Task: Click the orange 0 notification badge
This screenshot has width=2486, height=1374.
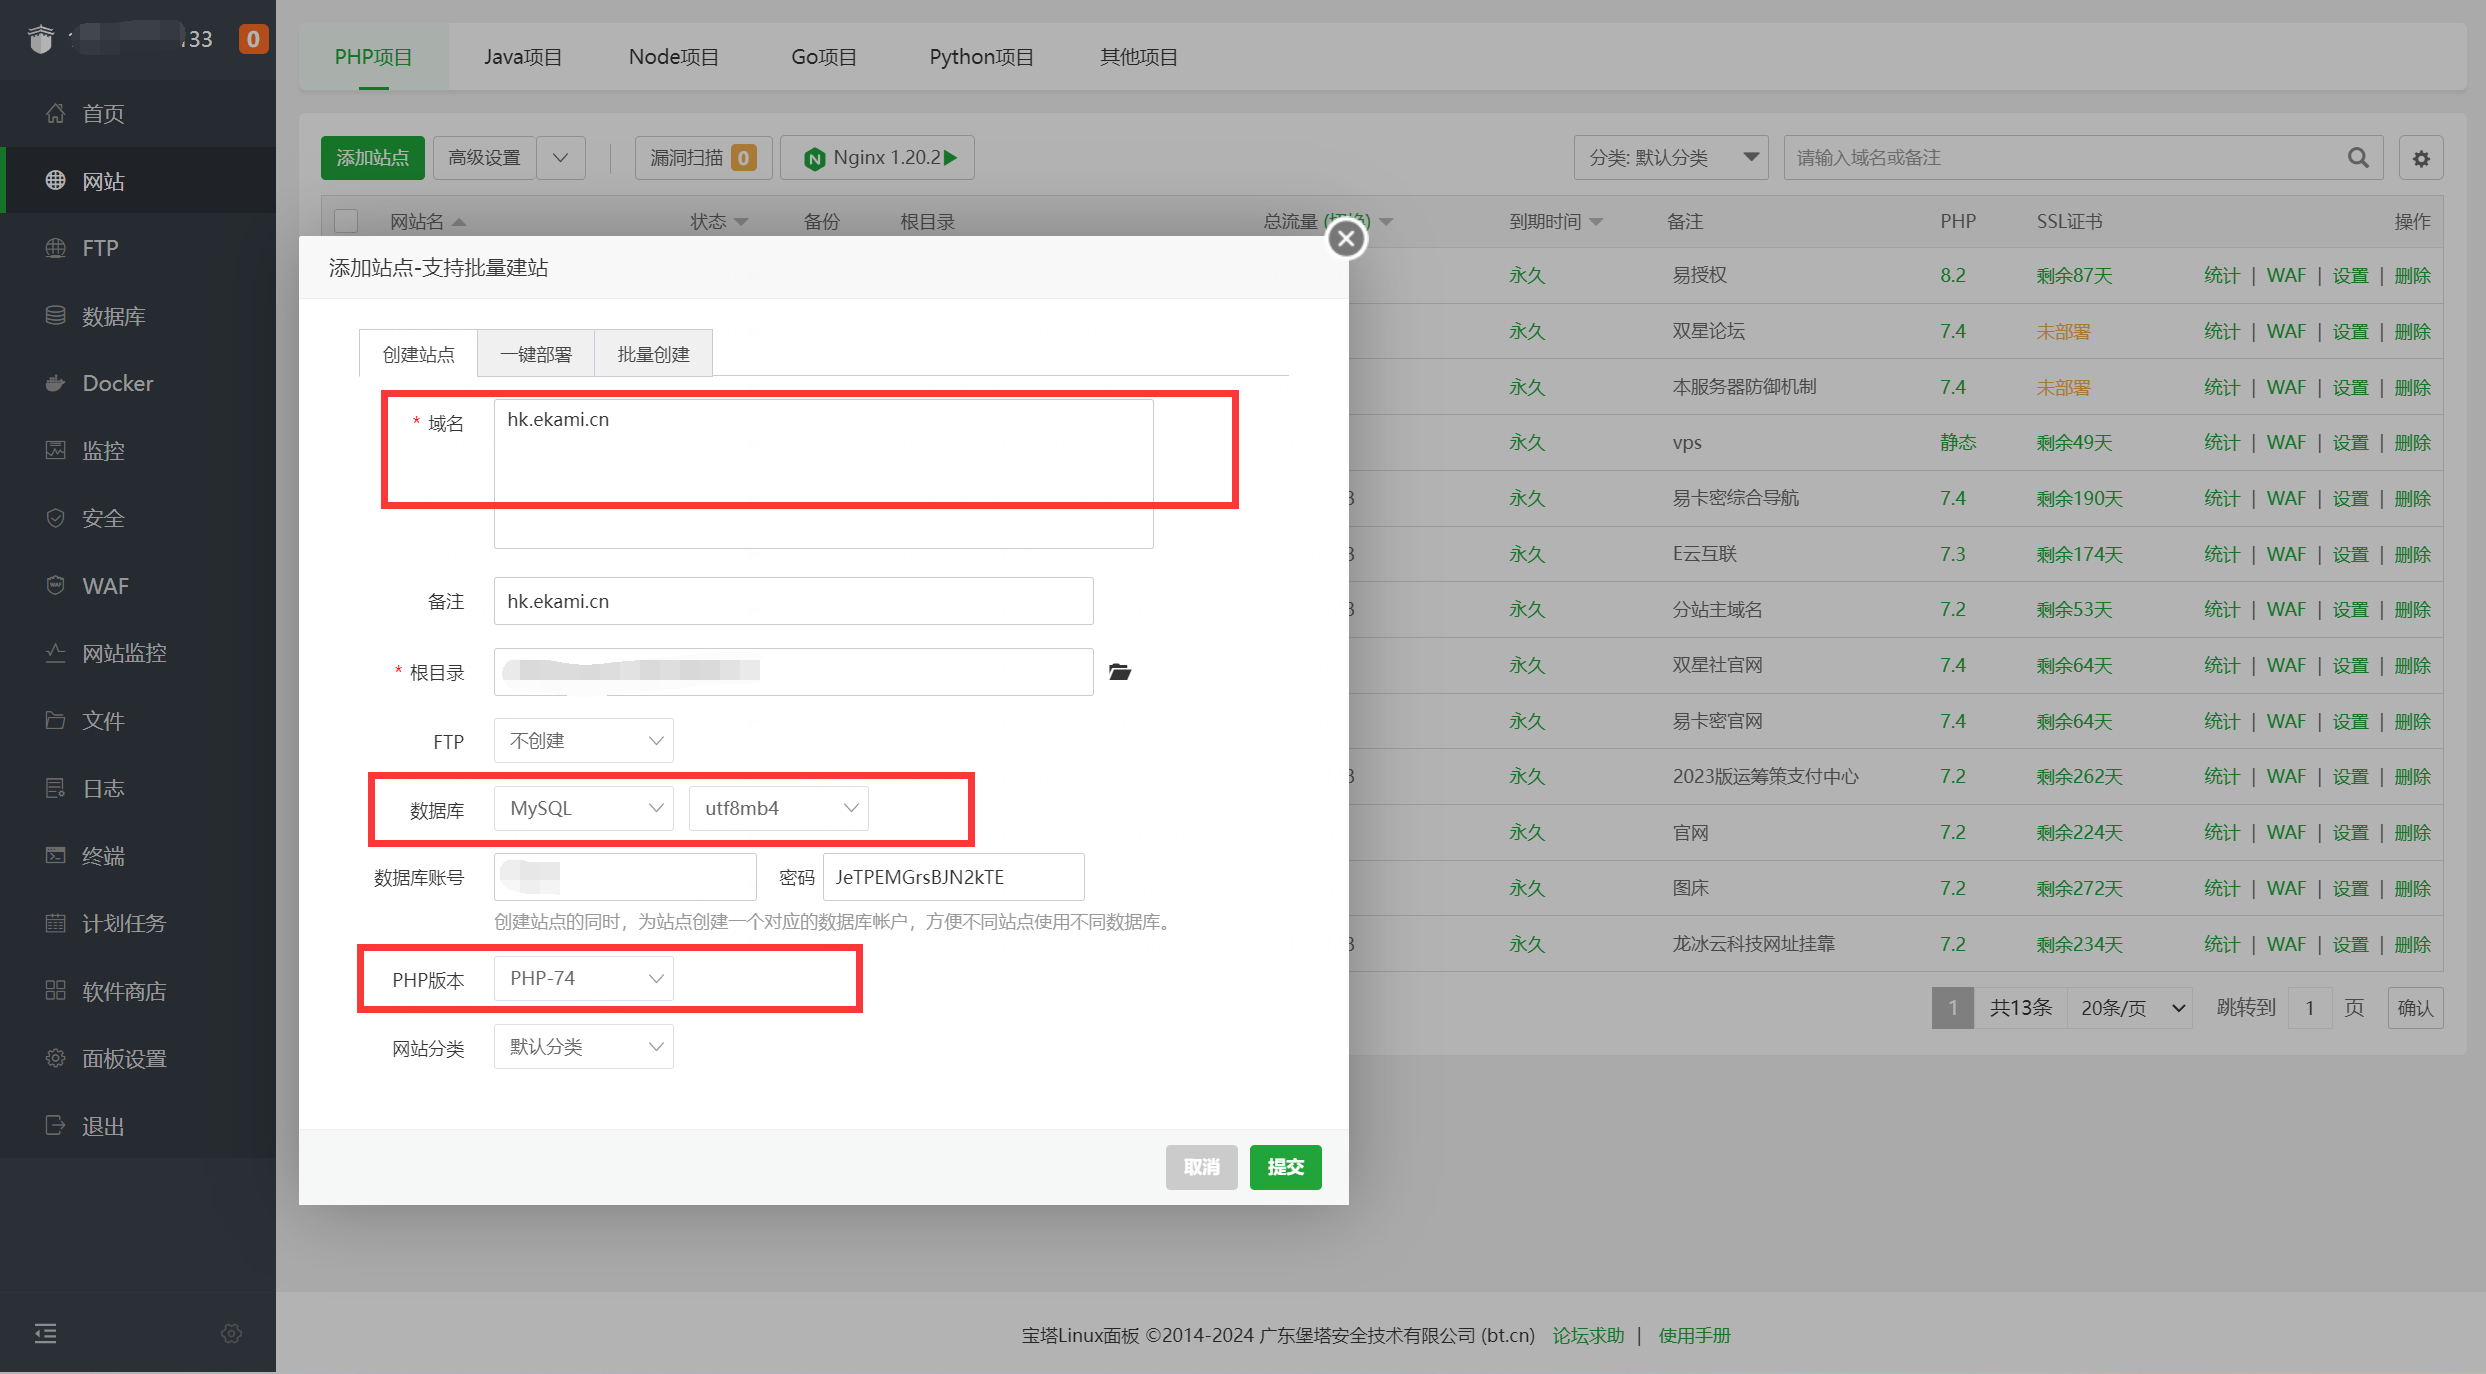Action: [253, 39]
